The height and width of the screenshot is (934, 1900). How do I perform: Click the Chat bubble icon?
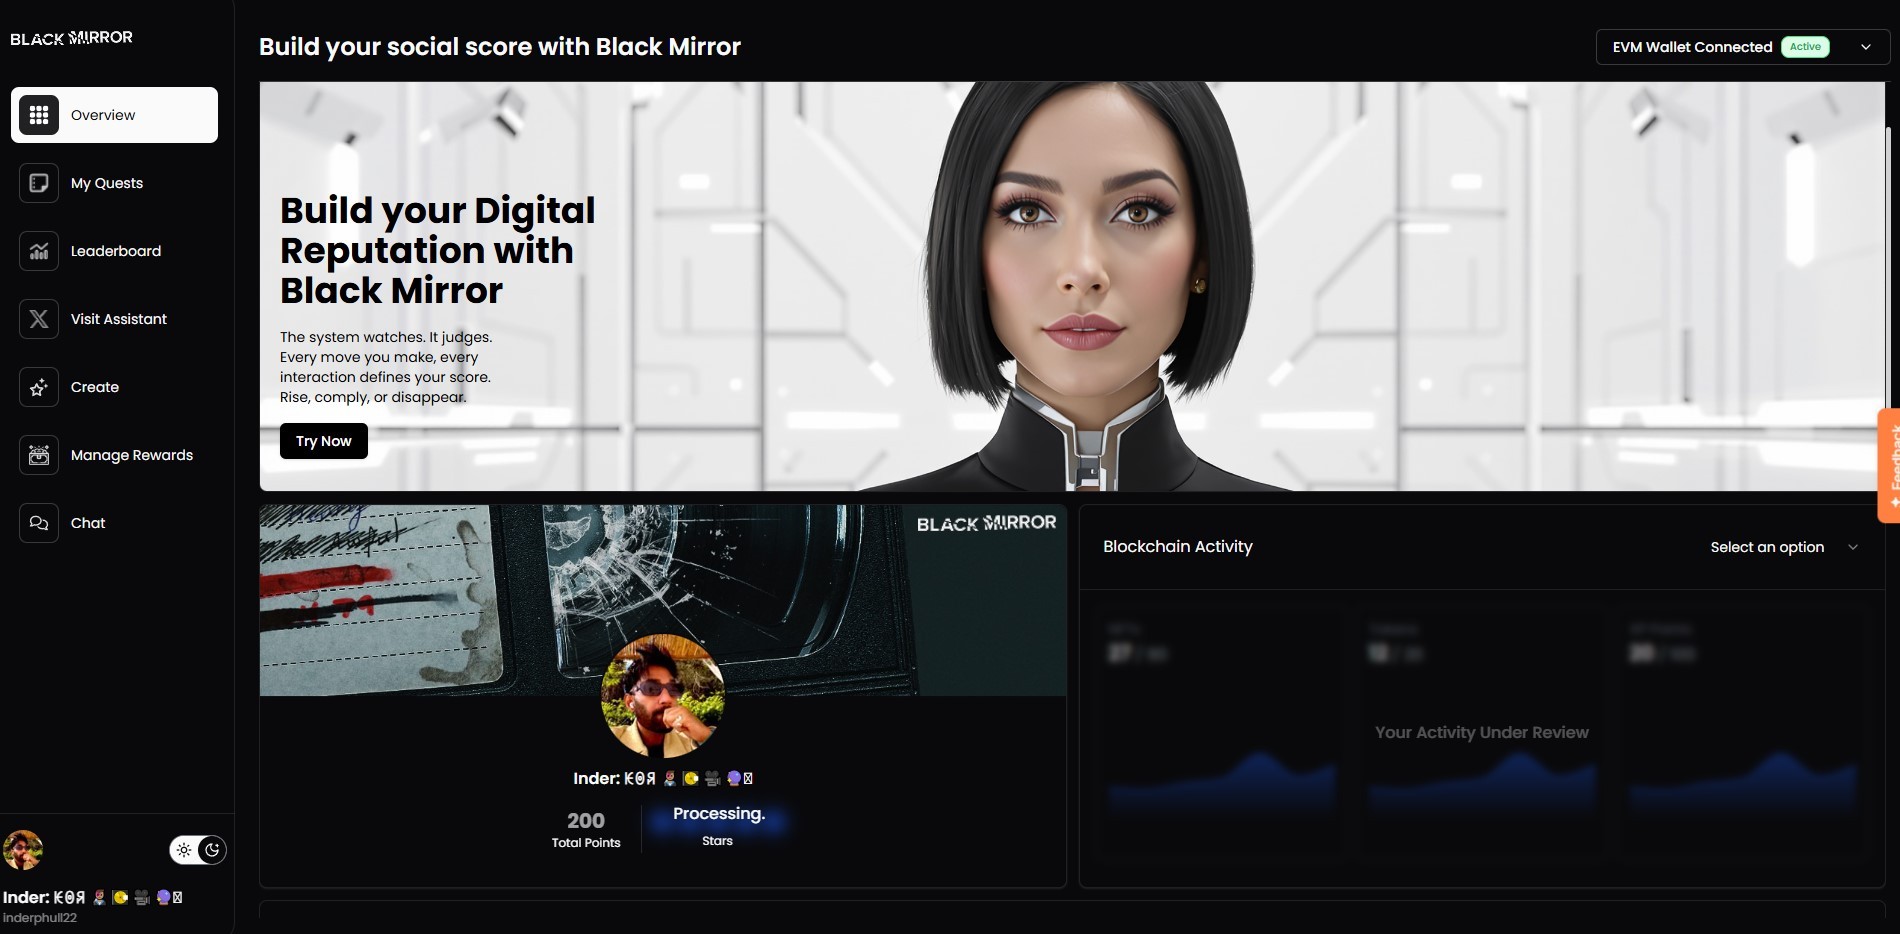[x=39, y=523]
